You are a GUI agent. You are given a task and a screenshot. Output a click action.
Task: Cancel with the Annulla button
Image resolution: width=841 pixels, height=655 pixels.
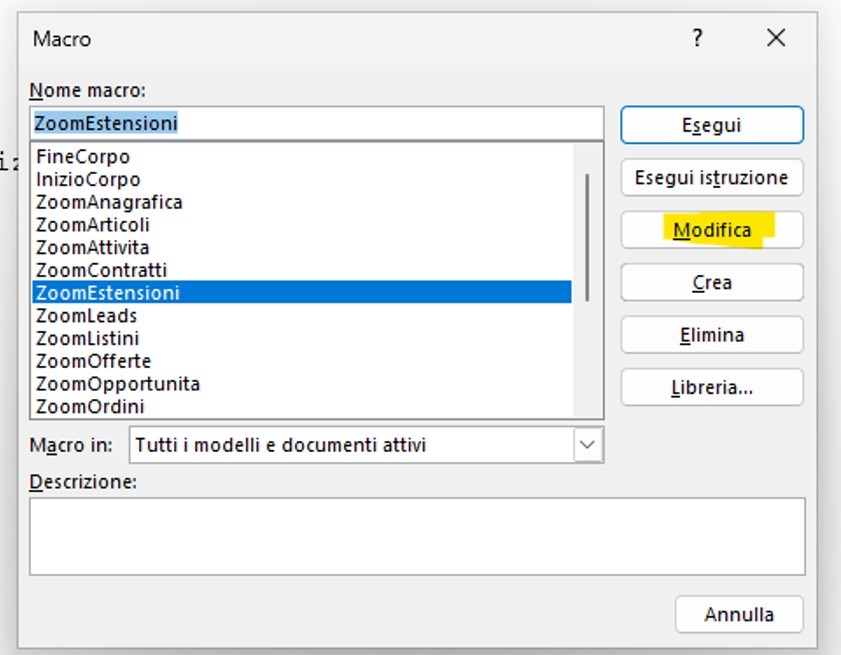738,614
